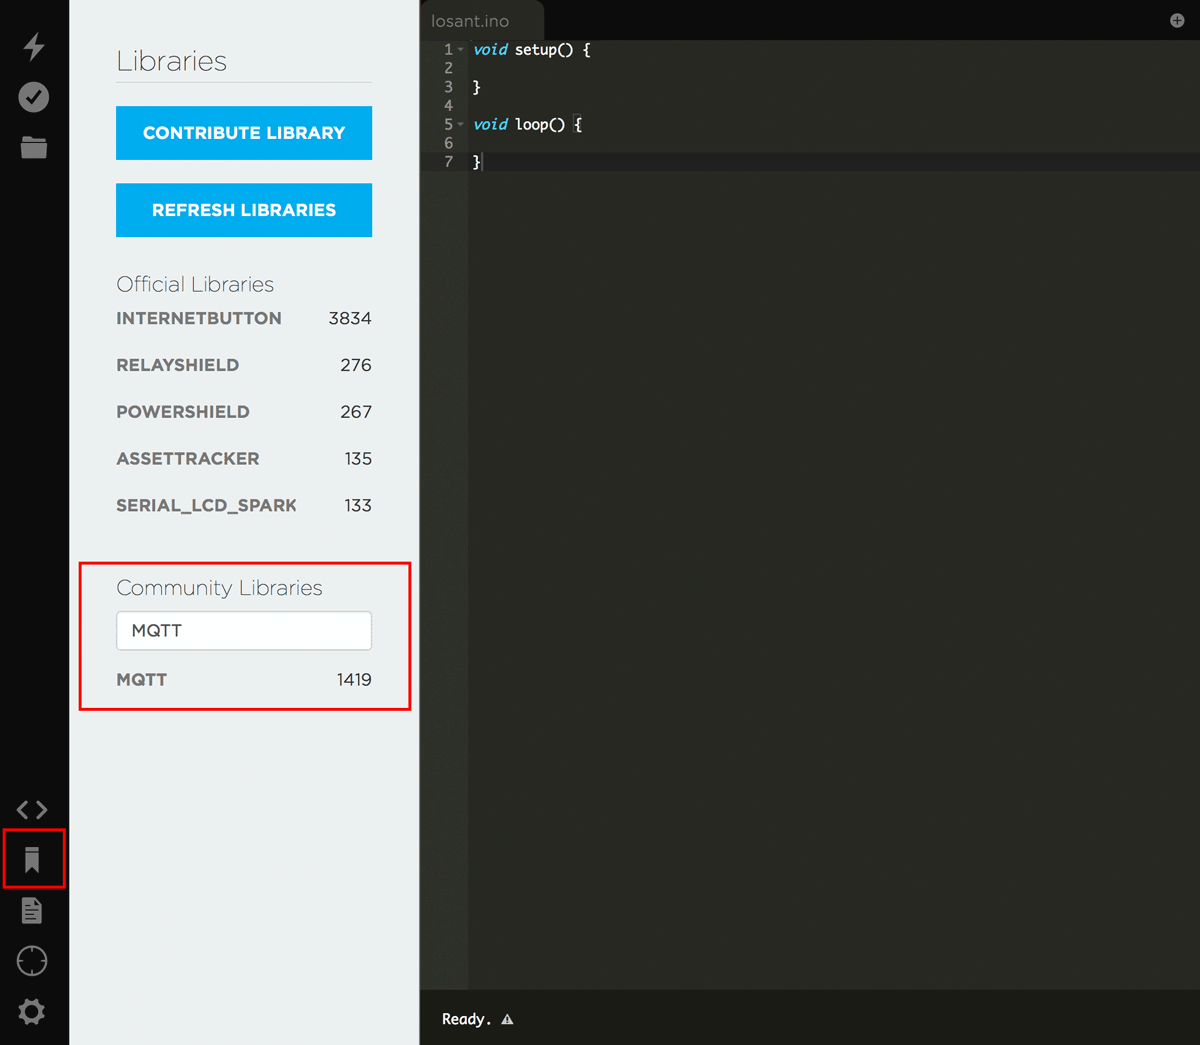Open the Docs document icon

point(32,910)
